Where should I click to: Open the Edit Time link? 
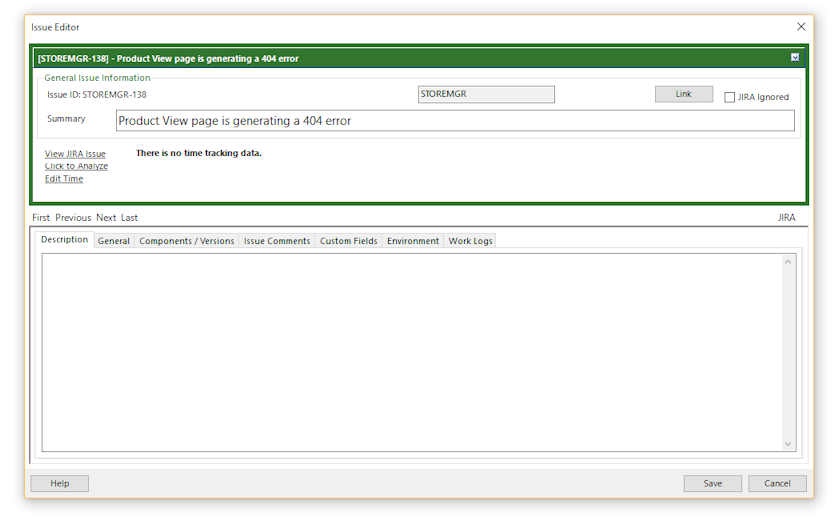[64, 179]
